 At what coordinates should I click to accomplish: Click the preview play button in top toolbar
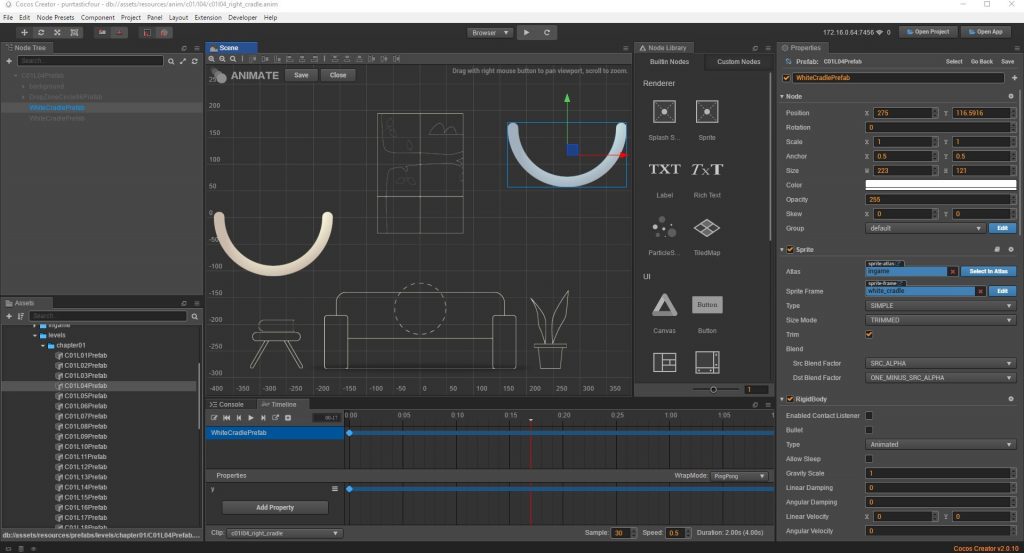click(x=527, y=32)
